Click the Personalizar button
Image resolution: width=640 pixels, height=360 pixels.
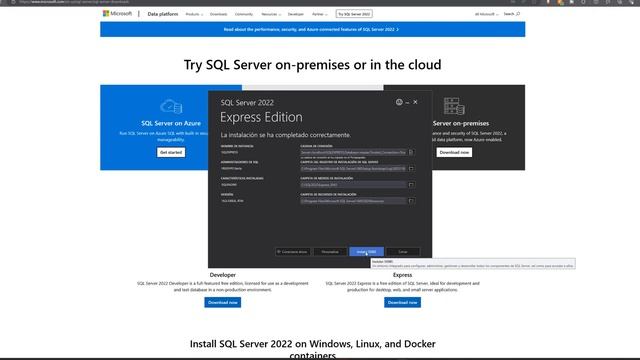coord(330,252)
